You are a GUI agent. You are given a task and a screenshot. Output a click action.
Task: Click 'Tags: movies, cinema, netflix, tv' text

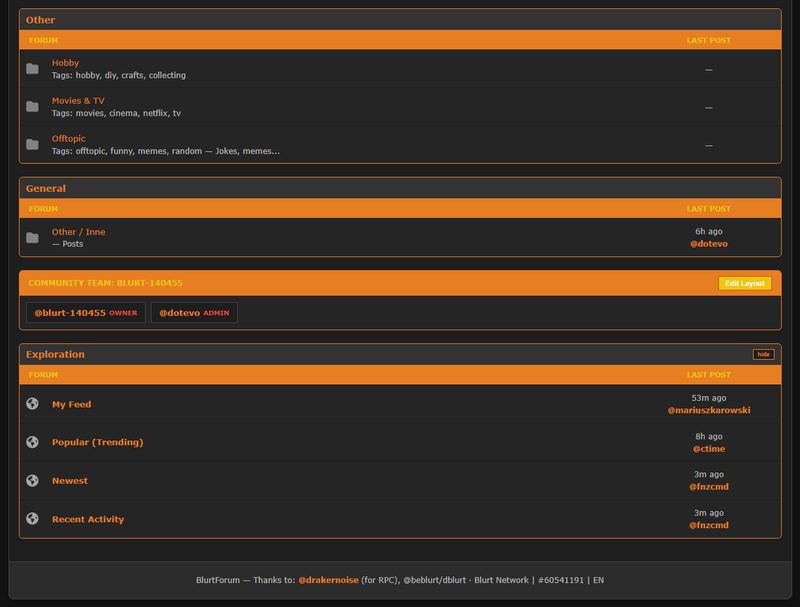click(x=116, y=113)
